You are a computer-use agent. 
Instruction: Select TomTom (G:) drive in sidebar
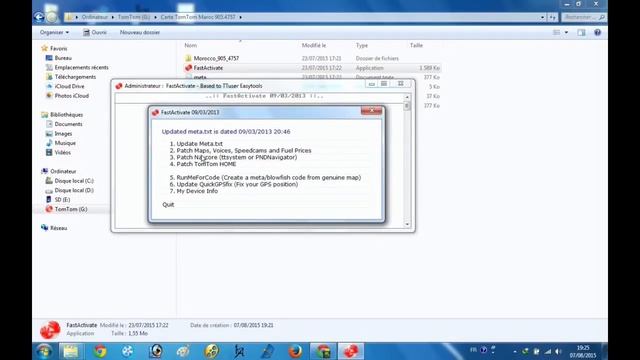coord(71,209)
